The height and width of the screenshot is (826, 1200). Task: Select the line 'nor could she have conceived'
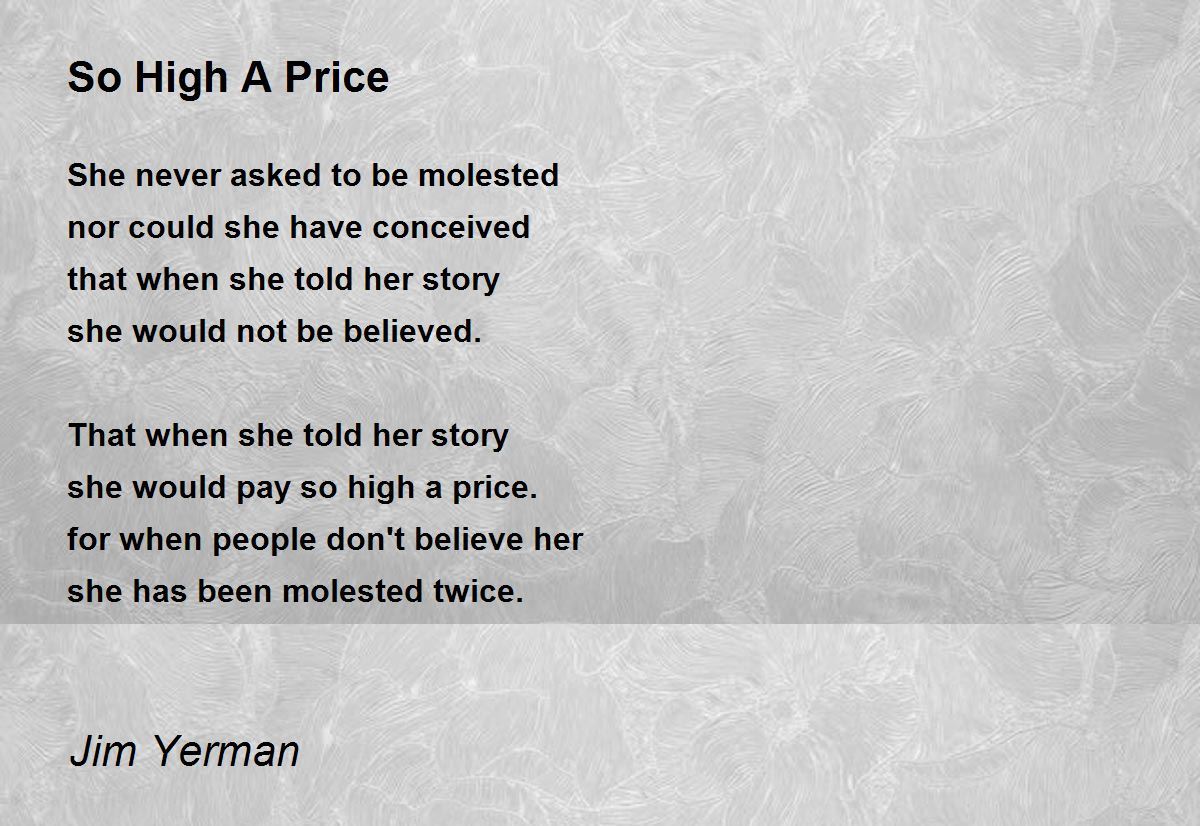[x=299, y=227]
